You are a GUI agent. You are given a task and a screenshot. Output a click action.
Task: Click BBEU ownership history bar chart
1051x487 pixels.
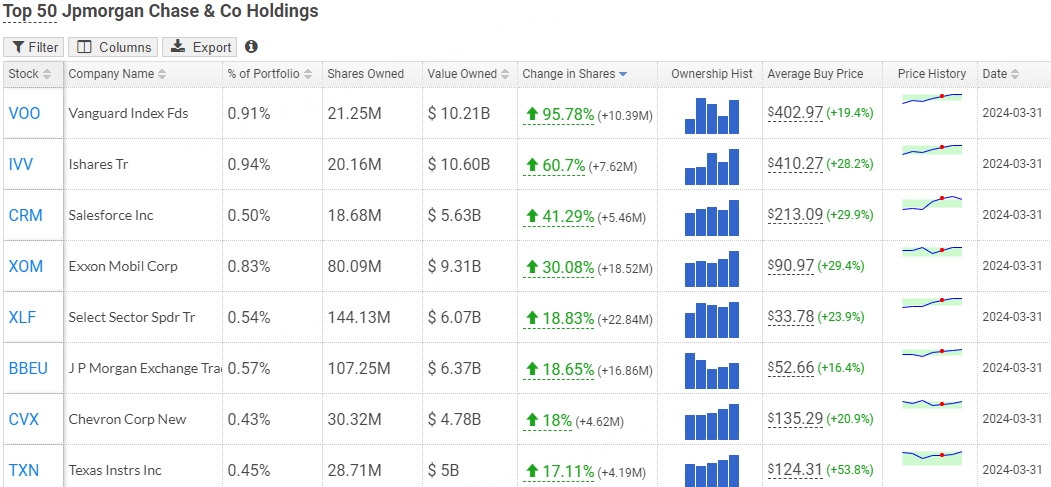[711, 370]
